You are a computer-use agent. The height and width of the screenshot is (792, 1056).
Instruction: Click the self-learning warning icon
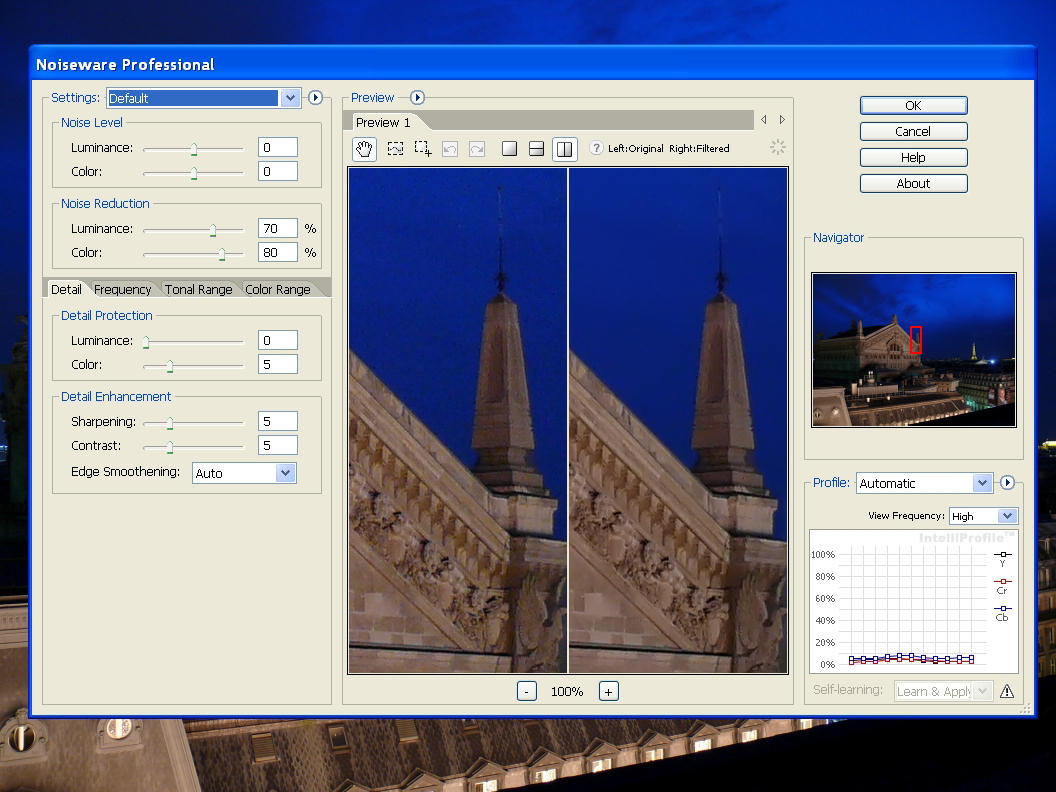[1006, 691]
